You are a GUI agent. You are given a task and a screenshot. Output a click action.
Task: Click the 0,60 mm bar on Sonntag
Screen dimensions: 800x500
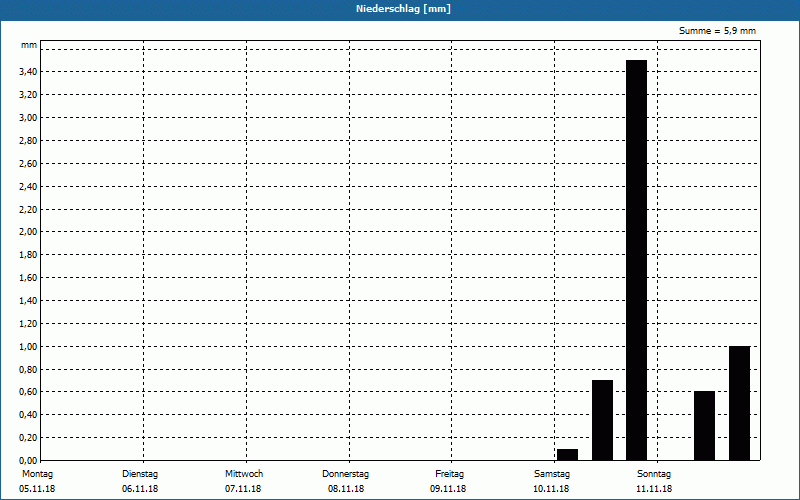(704, 426)
